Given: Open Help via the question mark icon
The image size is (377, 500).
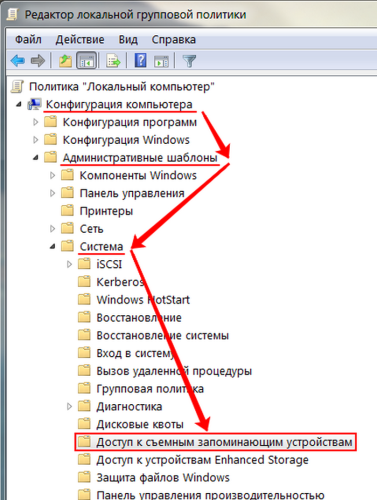Looking at the screenshot, I should [141, 61].
